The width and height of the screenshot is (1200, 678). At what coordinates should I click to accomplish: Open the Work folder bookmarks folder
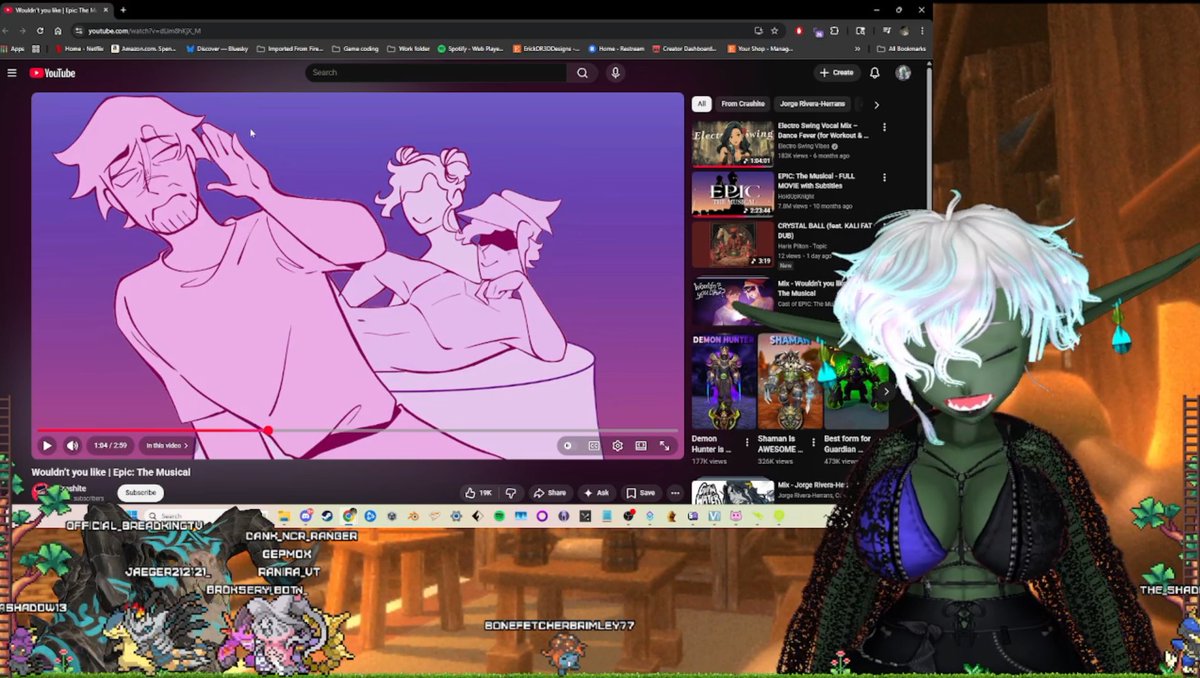pyautogui.click(x=408, y=48)
